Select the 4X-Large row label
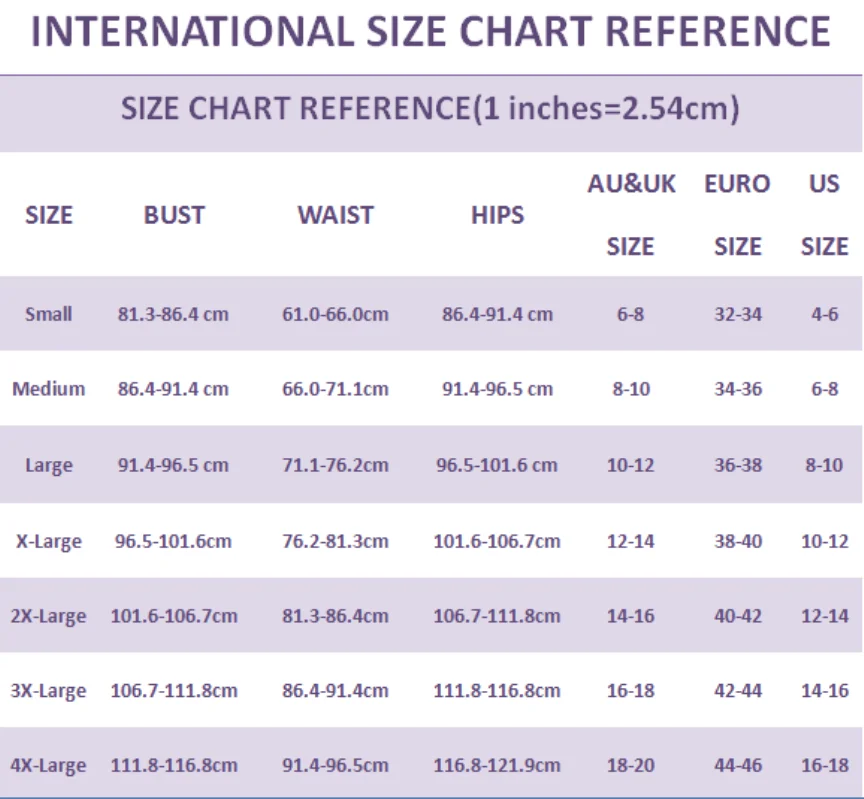This screenshot has height=799, width=864. tap(49, 766)
